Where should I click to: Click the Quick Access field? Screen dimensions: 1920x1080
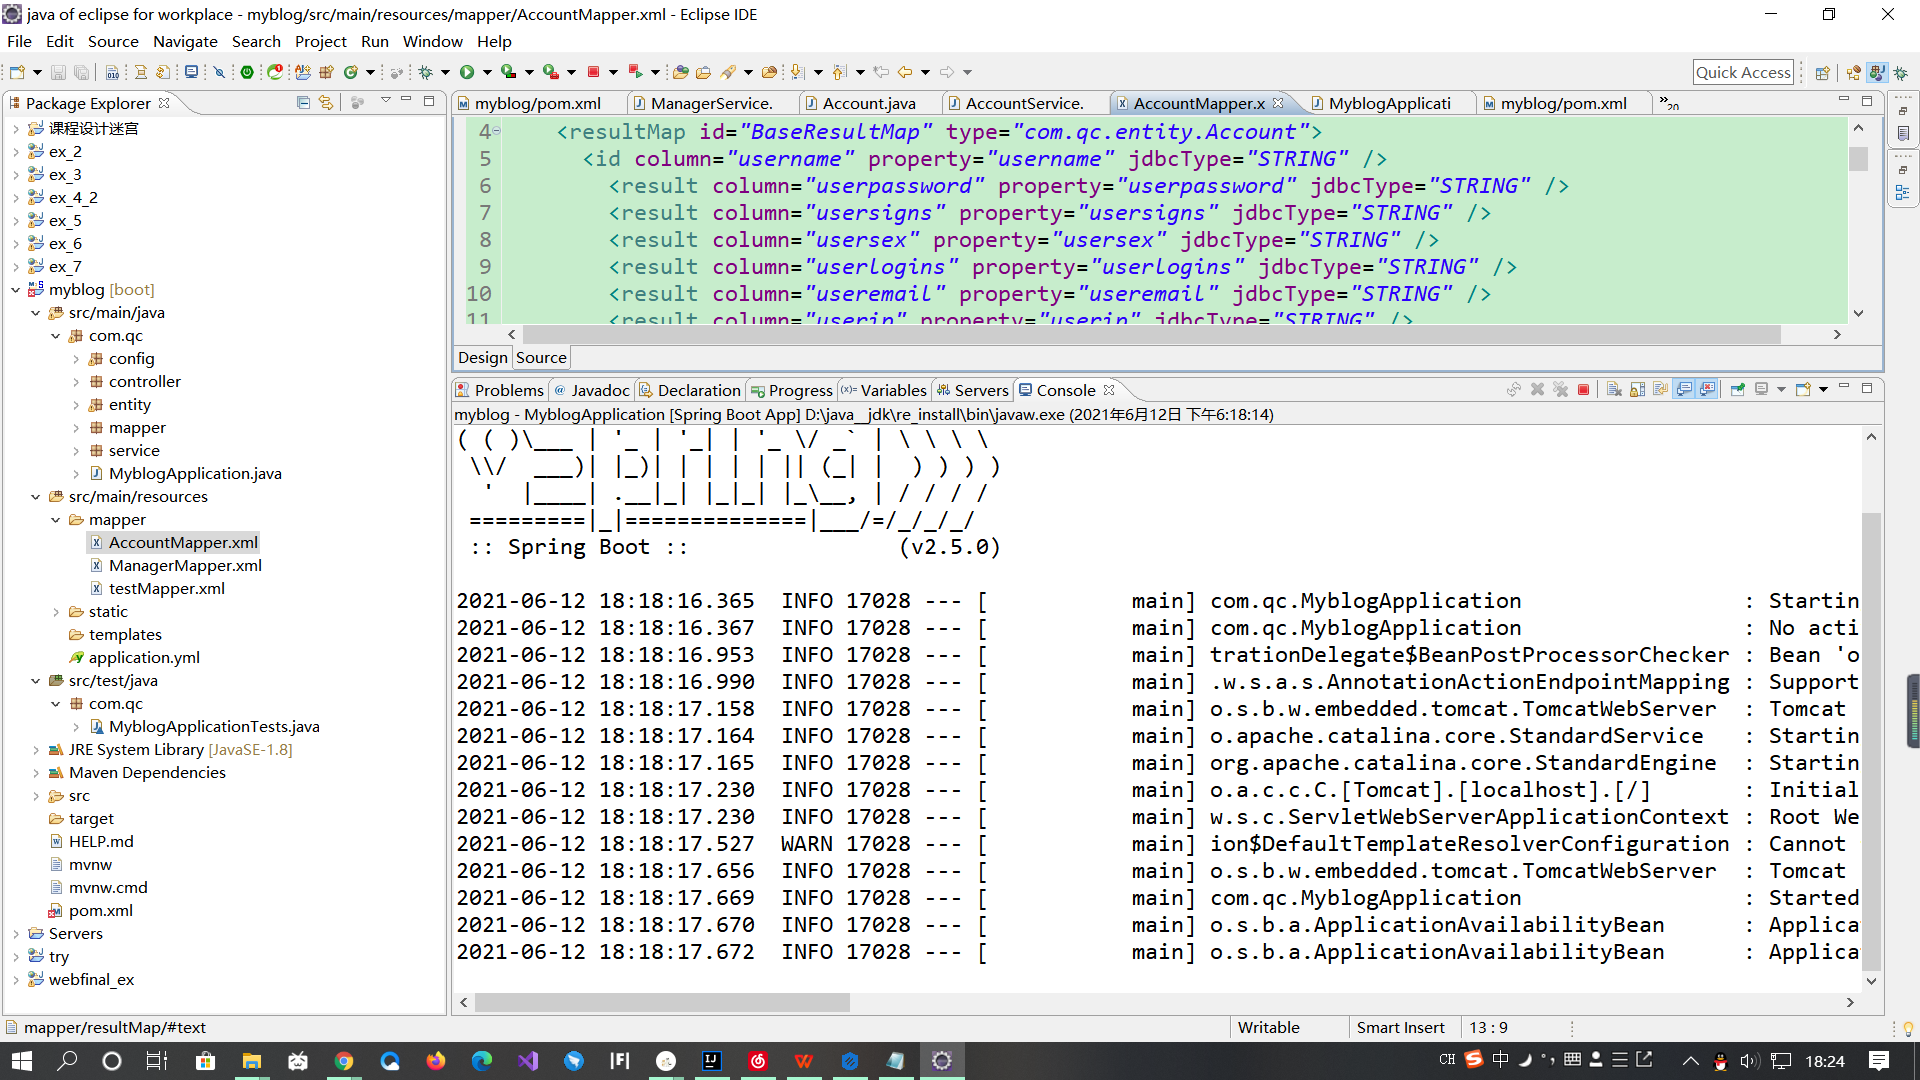click(x=1743, y=72)
